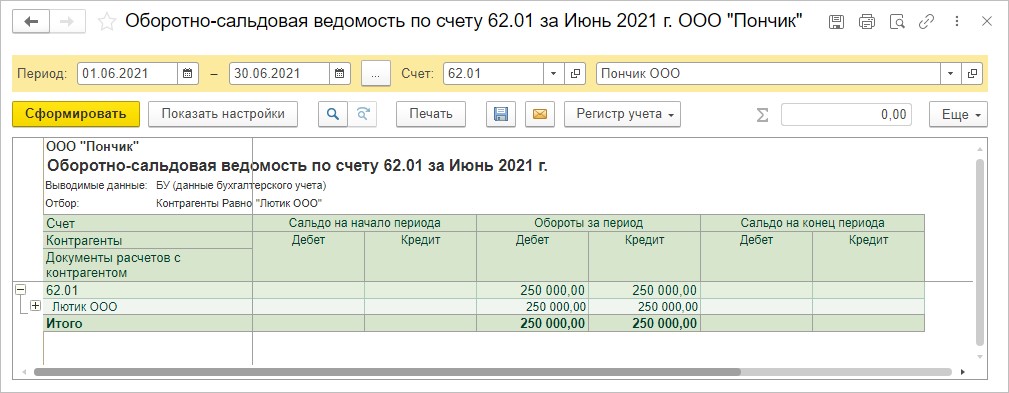Open calendar for end date 30.06.2021

pyautogui.click(x=340, y=73)
